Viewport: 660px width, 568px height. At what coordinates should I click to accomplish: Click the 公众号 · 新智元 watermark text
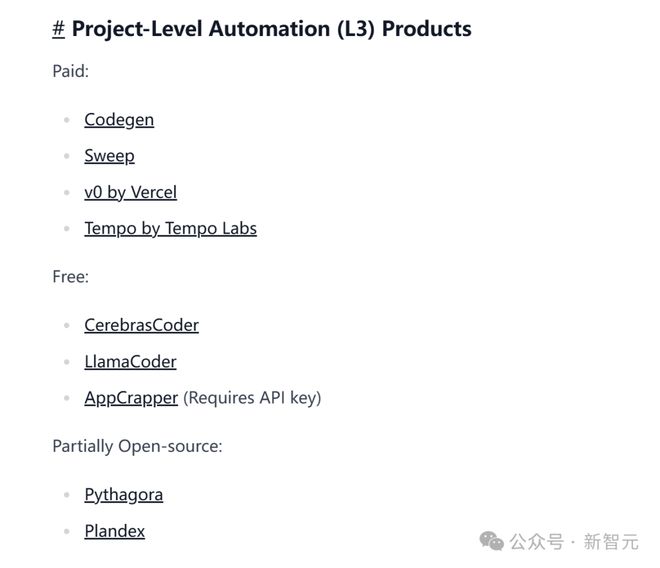point(574,542)
